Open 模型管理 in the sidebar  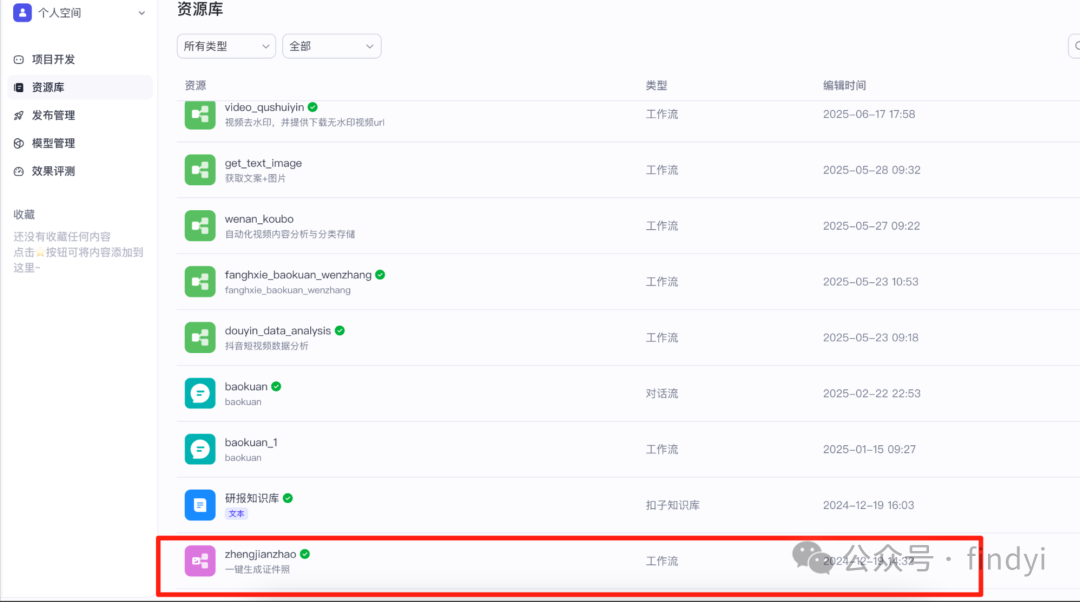pos(79,143)
